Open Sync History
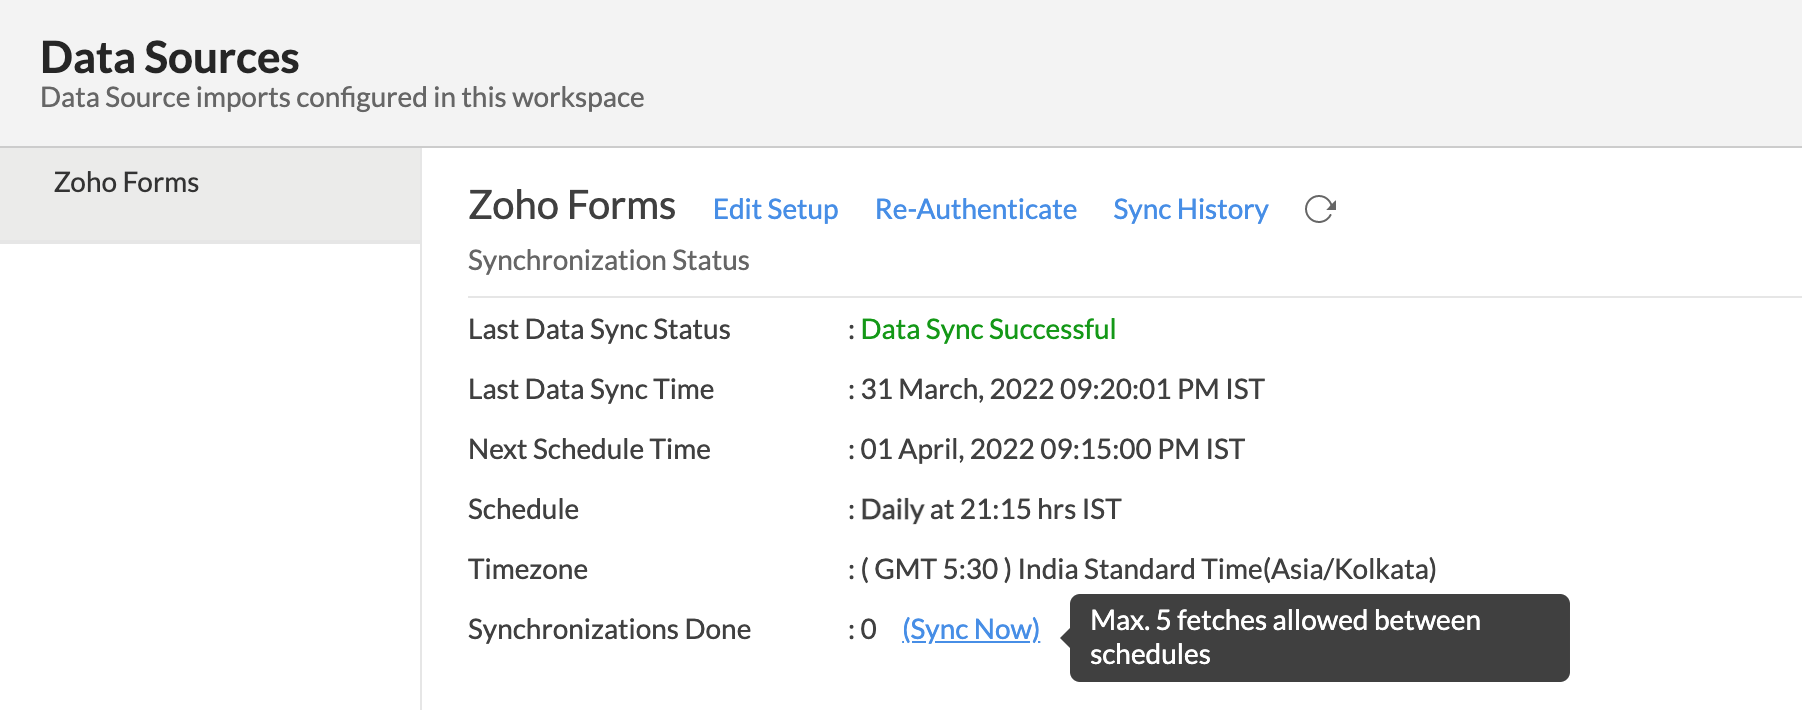1802x710 pixels. coord(1190,209)
